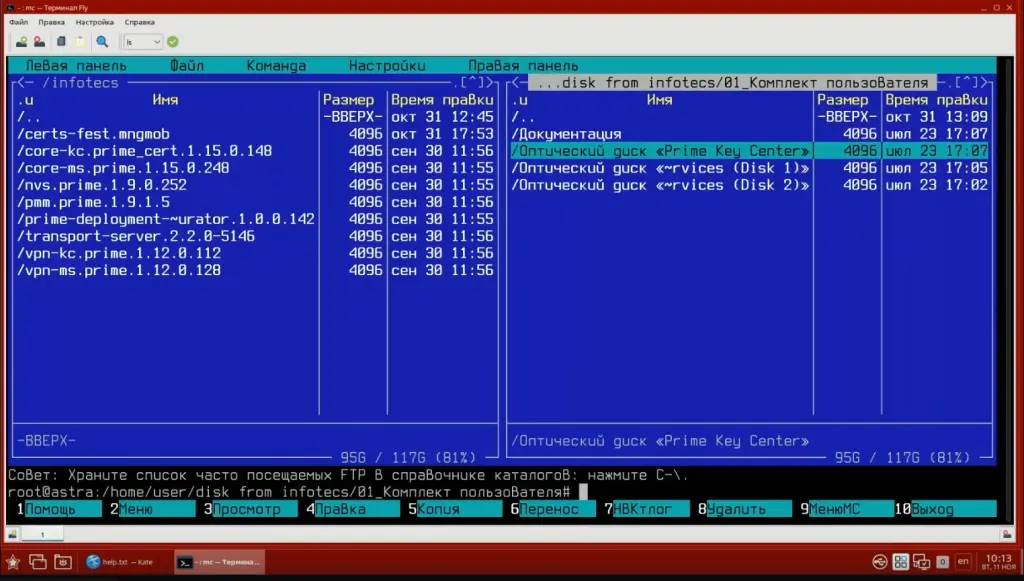Click the Время правки header in right panel
Viewport: 1024px width, 581px height.
pyautogui.click(x=936, y=100)
